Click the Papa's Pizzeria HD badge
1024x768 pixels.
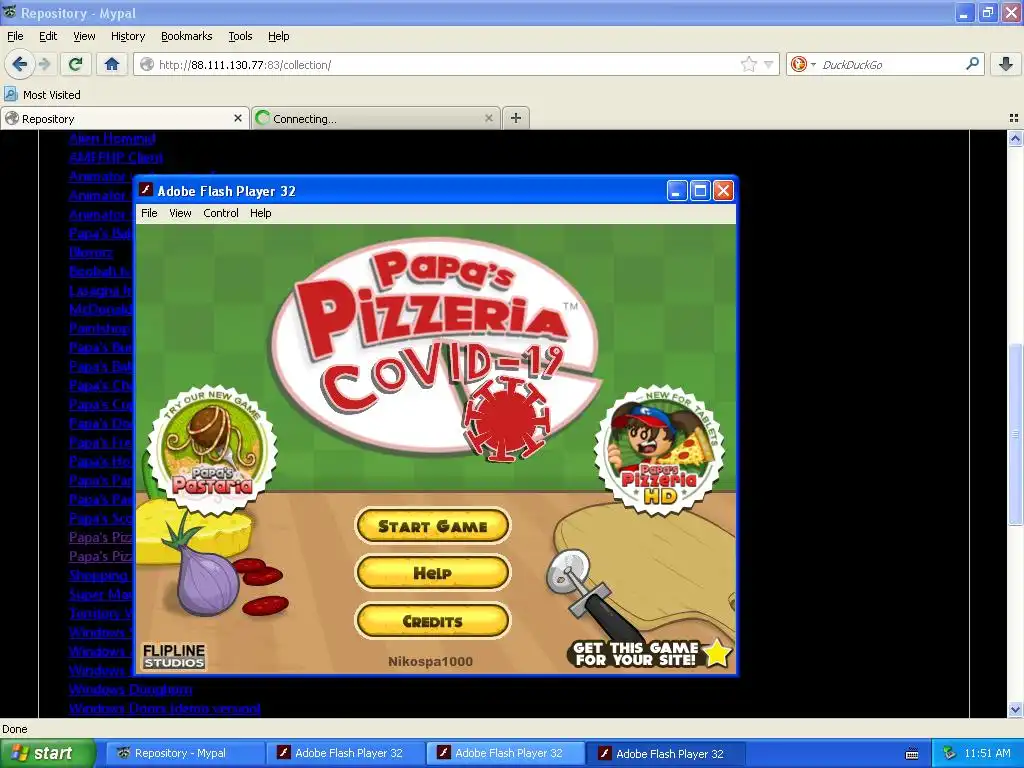click(660, 451)
